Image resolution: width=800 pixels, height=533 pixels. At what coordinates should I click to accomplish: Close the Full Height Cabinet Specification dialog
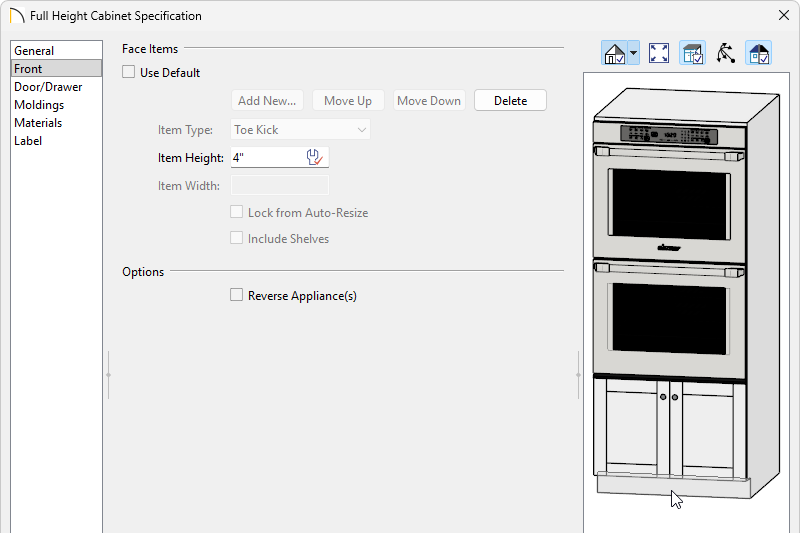(x=784, y=15)
